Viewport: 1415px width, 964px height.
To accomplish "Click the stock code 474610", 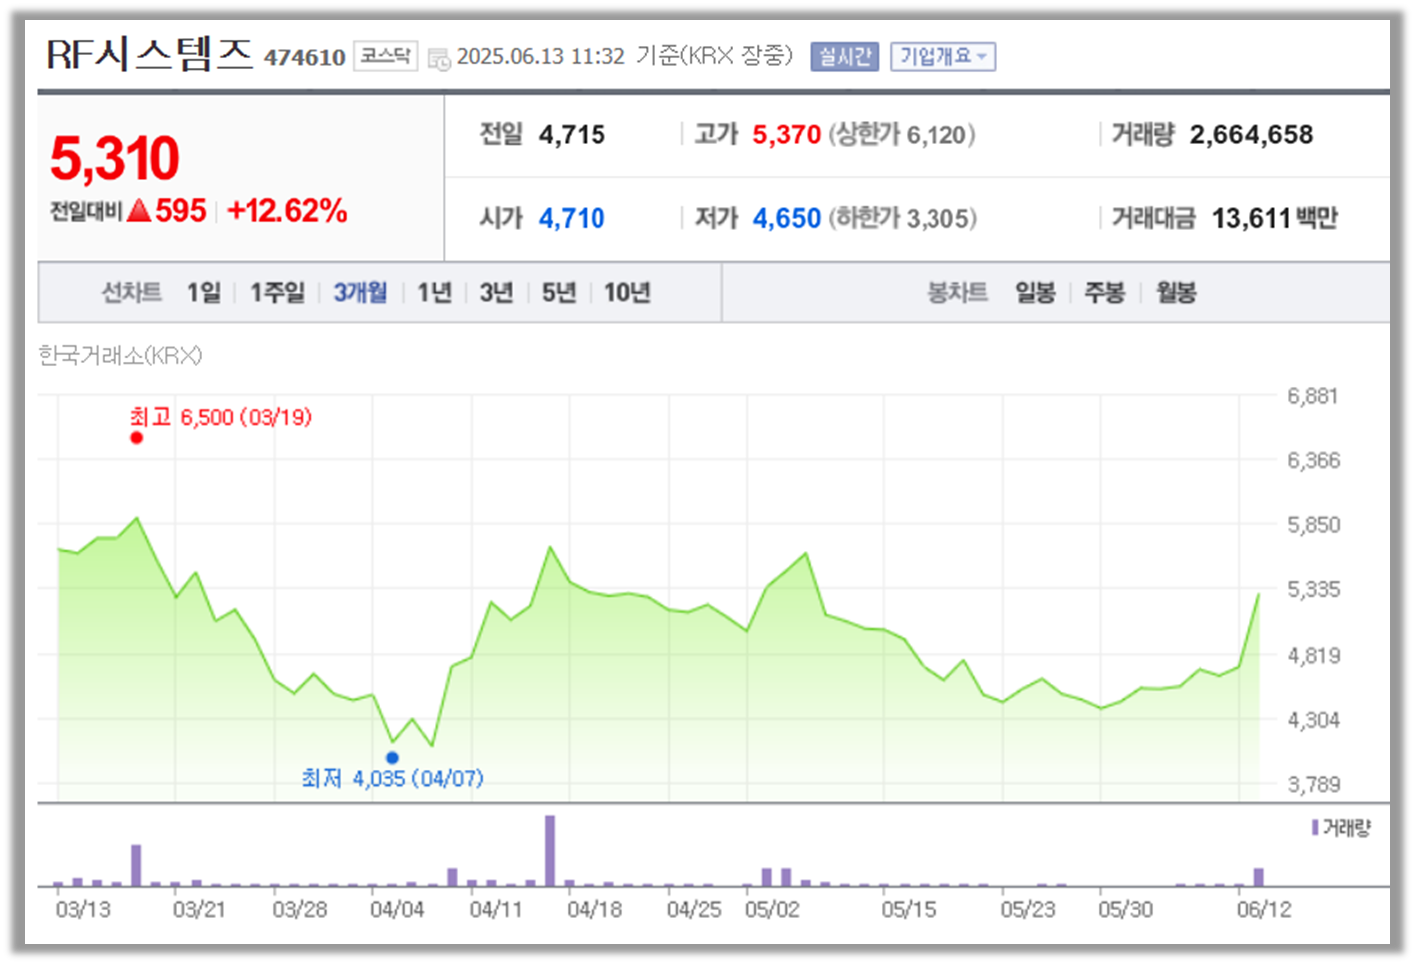I will (x=304, y=58).
